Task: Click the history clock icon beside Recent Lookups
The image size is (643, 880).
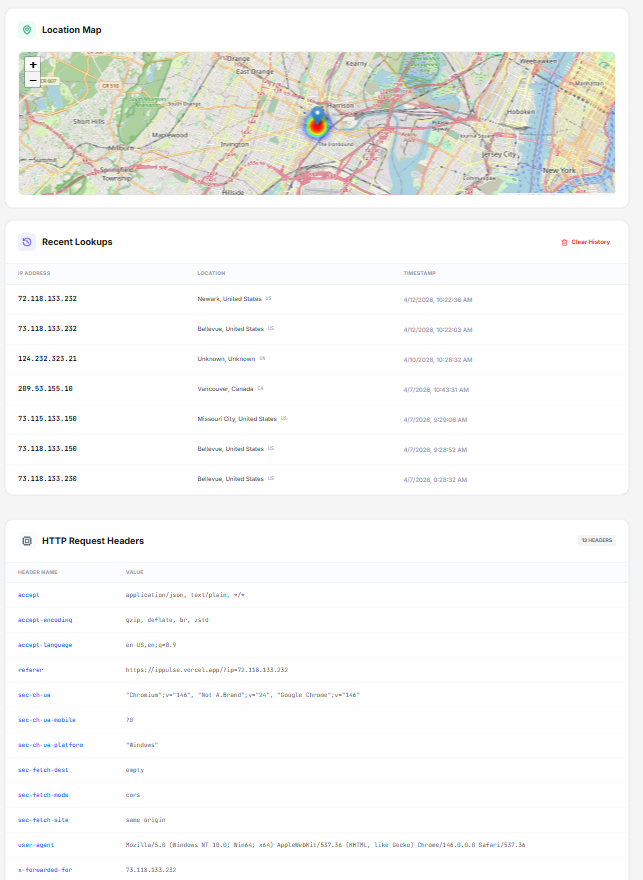Action: coord(27,242)
